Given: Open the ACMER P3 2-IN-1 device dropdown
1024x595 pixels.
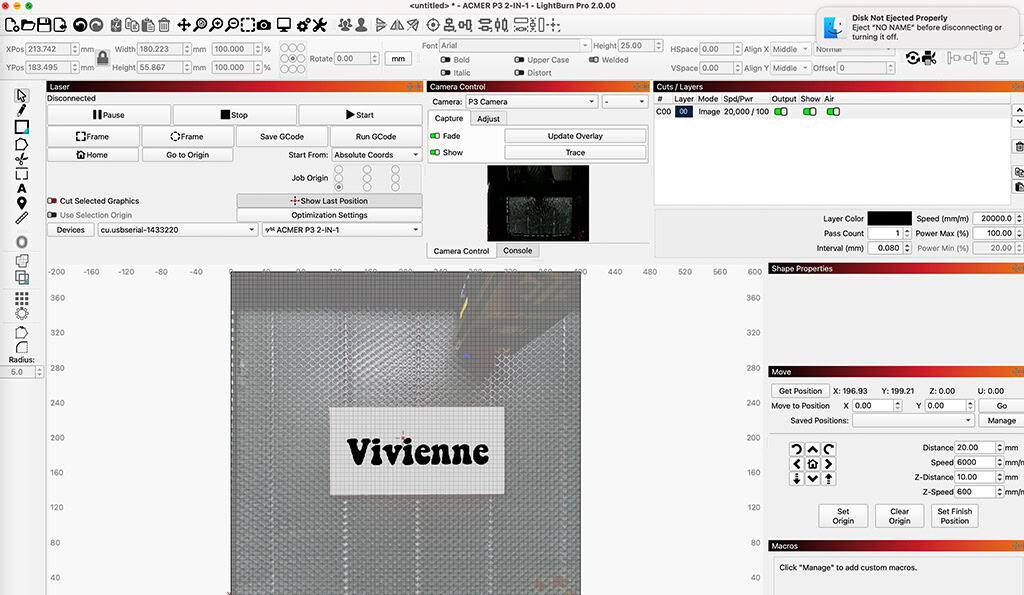Looking at the screenshot, I should [342, 230].
